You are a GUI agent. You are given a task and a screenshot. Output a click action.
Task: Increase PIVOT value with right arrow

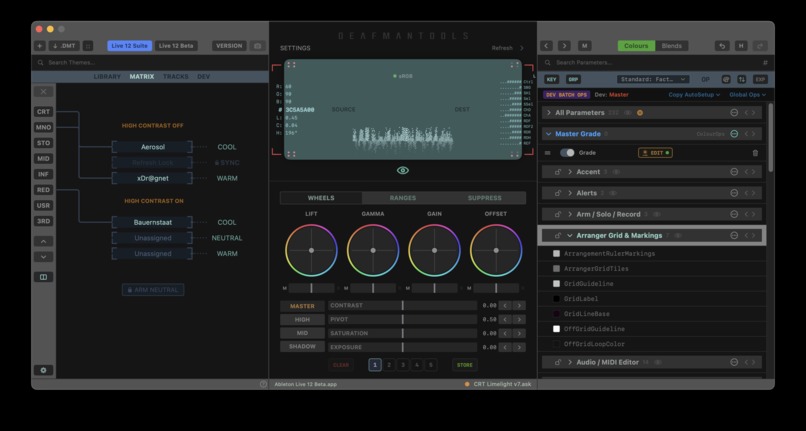pyautogui.click(x=519, y=319)
